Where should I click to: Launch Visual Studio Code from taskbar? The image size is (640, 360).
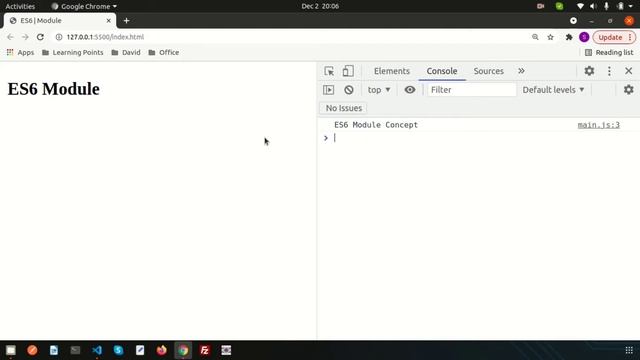coord(97,350)
